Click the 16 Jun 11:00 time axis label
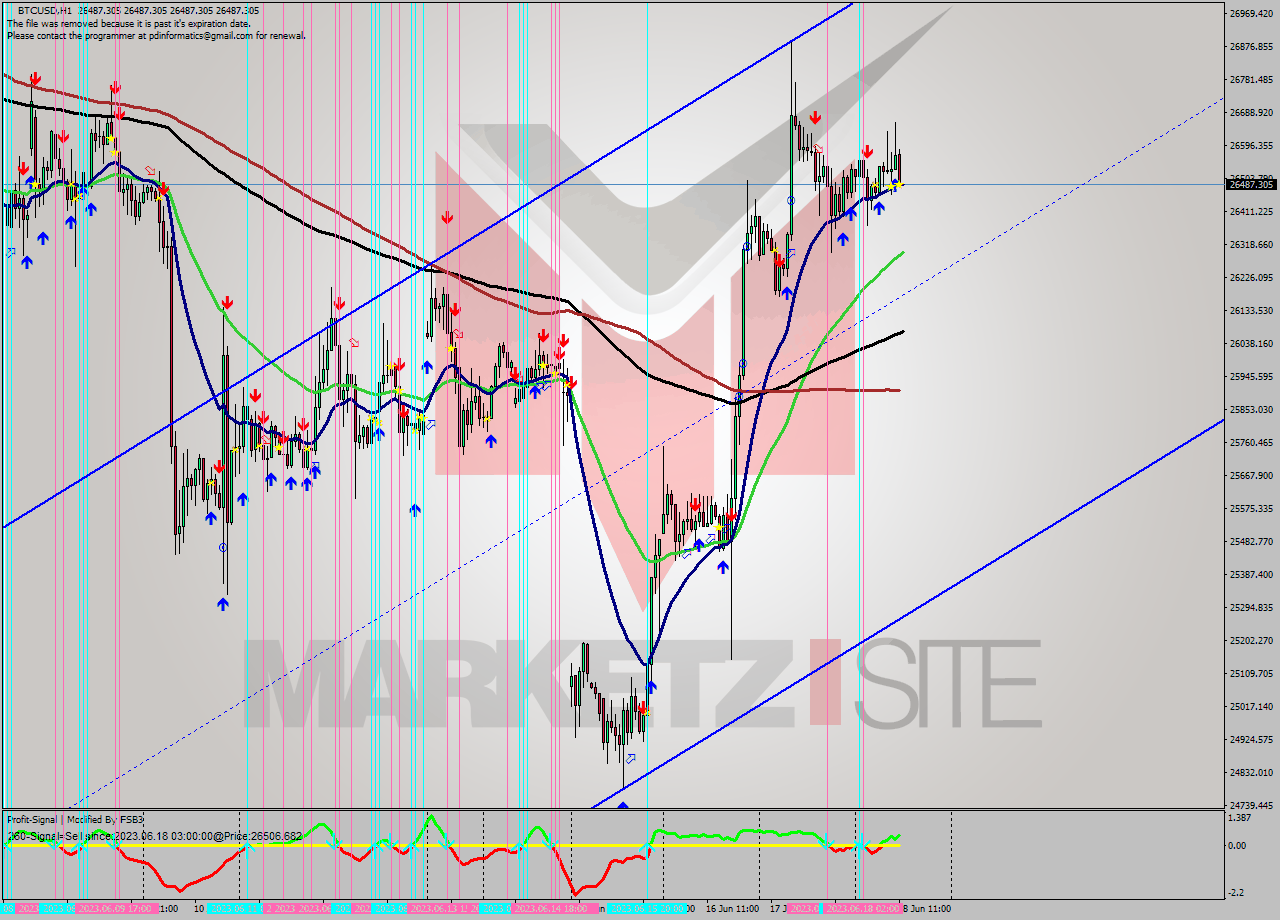The image size is (1280, 920). tap(731, 909)
